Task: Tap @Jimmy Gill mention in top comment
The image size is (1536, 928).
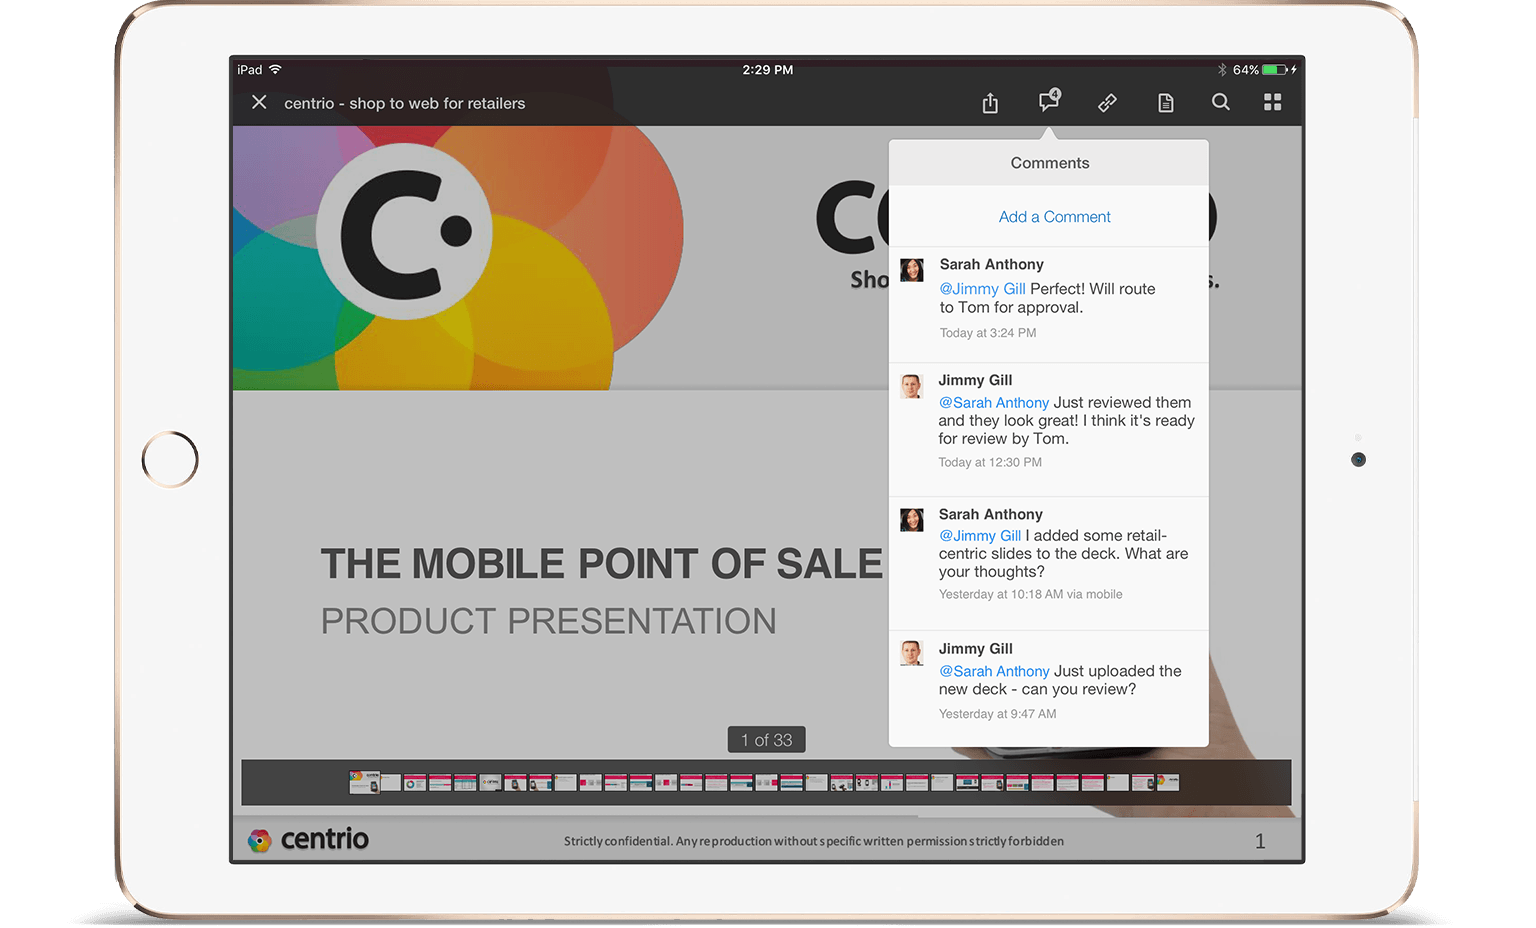Action: (982, 289)
